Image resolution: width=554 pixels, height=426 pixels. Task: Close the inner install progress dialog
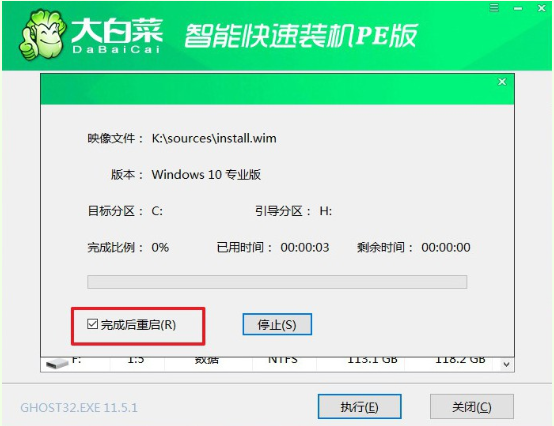click(502, 82)
